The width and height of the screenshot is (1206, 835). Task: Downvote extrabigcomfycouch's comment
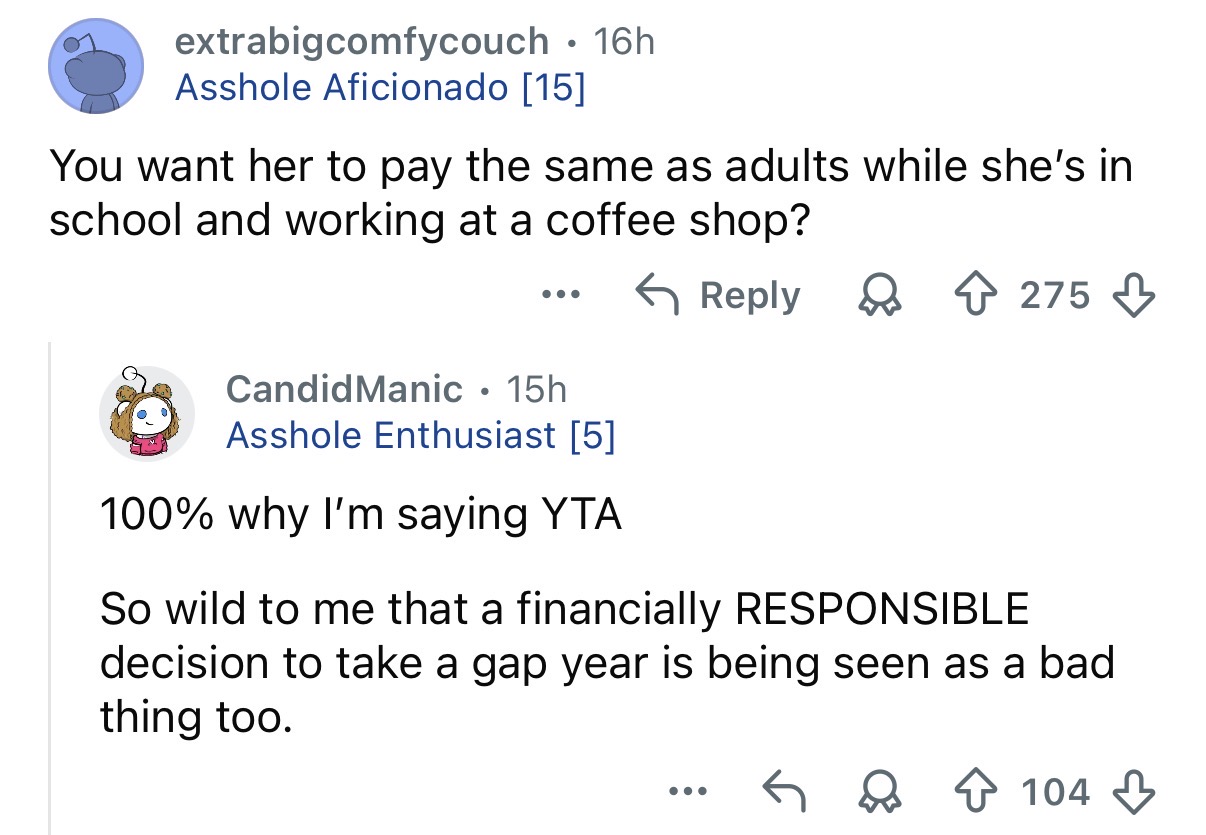[1138, 295]
